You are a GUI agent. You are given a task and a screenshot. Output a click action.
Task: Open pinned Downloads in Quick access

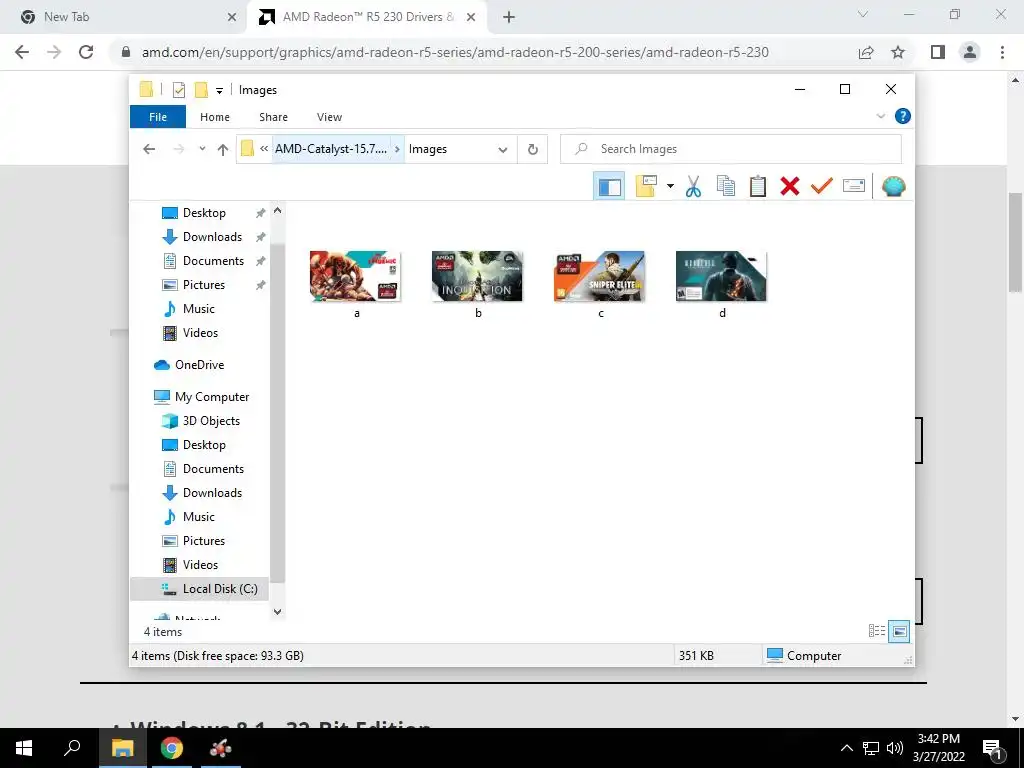pos(212,237)
